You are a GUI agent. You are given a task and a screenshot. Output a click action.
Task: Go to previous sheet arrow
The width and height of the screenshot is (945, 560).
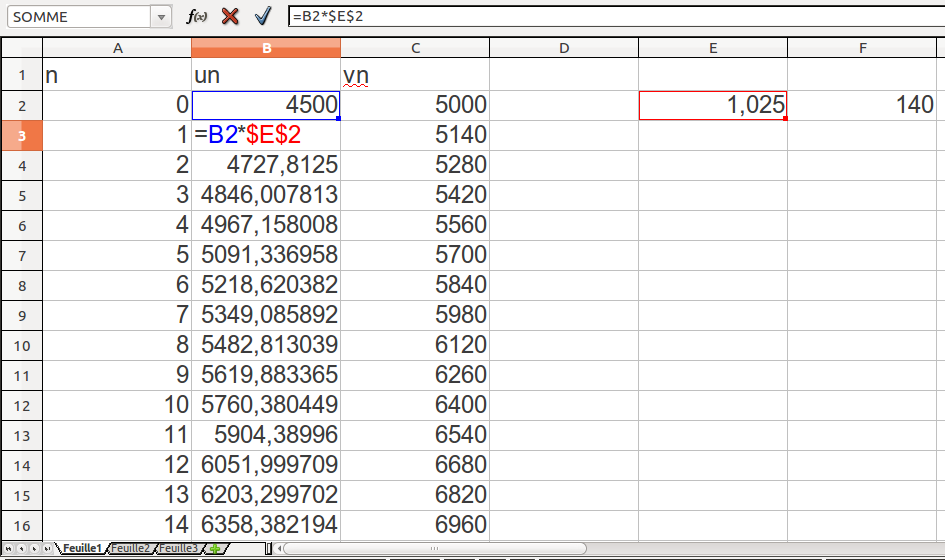22,549
